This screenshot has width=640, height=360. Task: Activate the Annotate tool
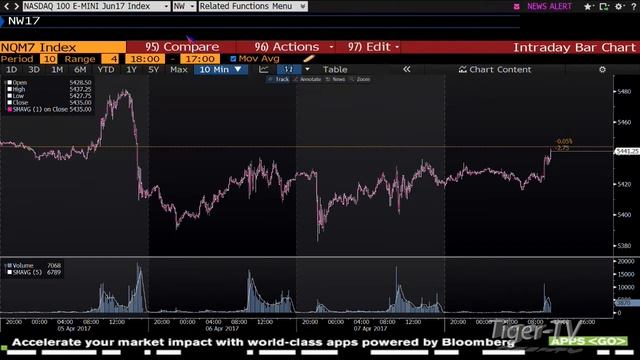point(307,79)
